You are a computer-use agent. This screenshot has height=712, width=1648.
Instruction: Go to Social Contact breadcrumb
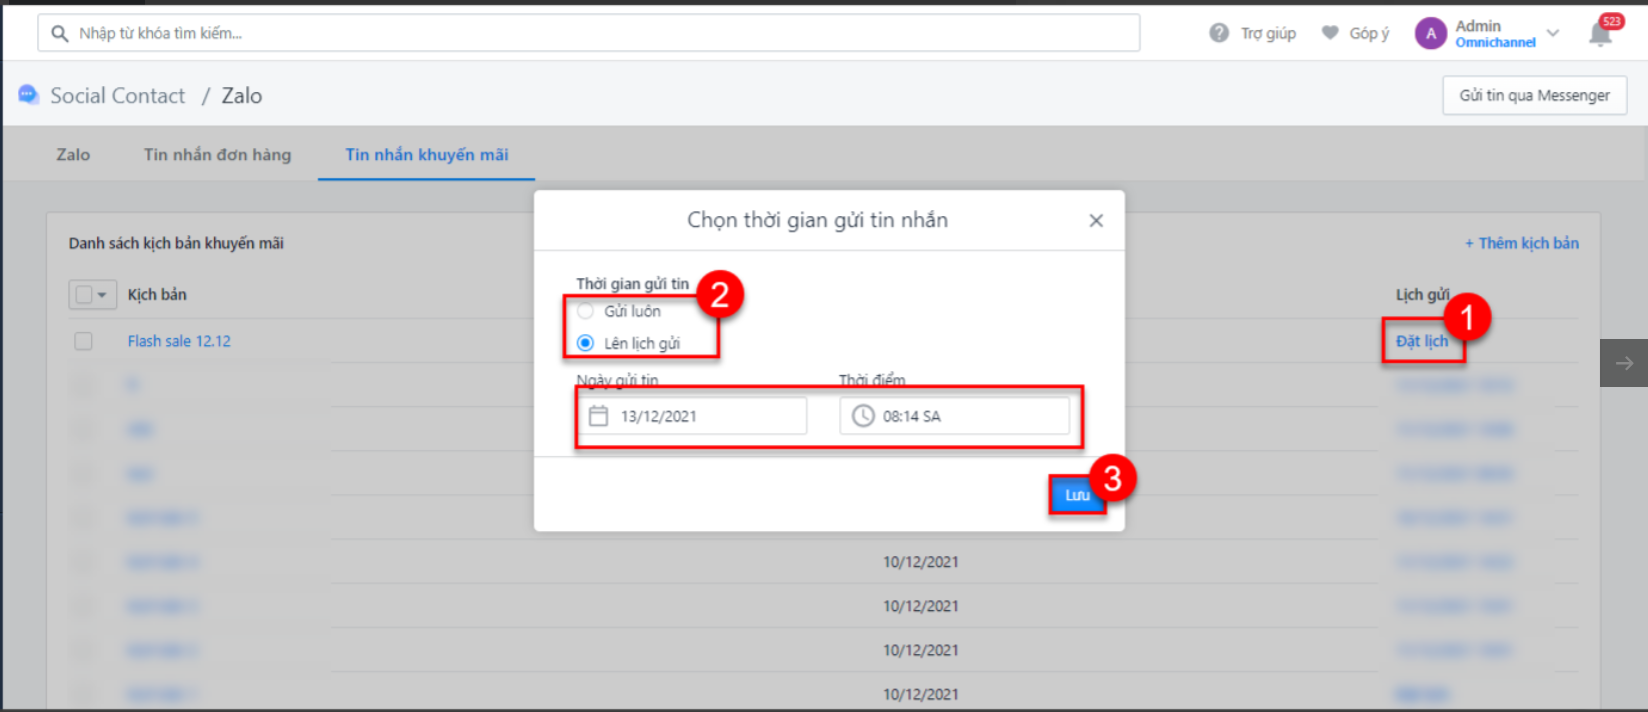[118, 96]
